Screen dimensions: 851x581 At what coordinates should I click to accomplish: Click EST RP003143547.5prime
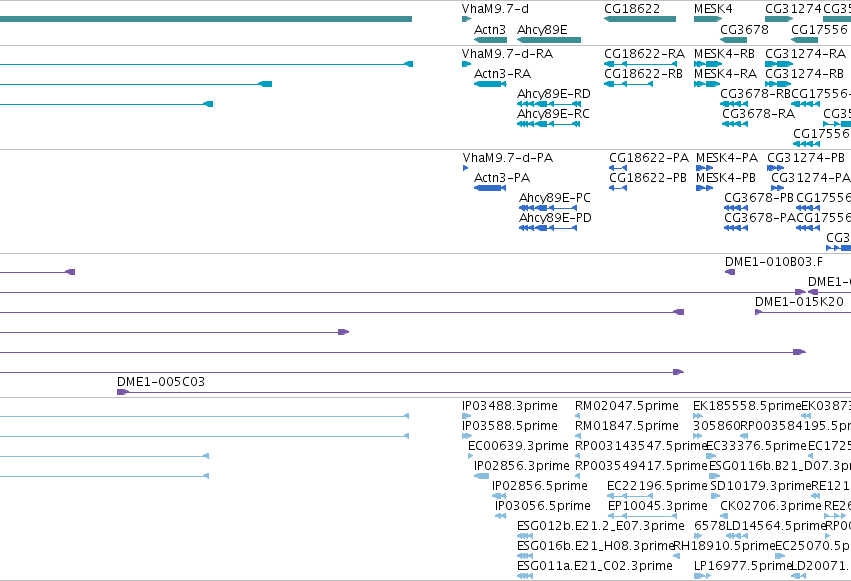point(577,456)
